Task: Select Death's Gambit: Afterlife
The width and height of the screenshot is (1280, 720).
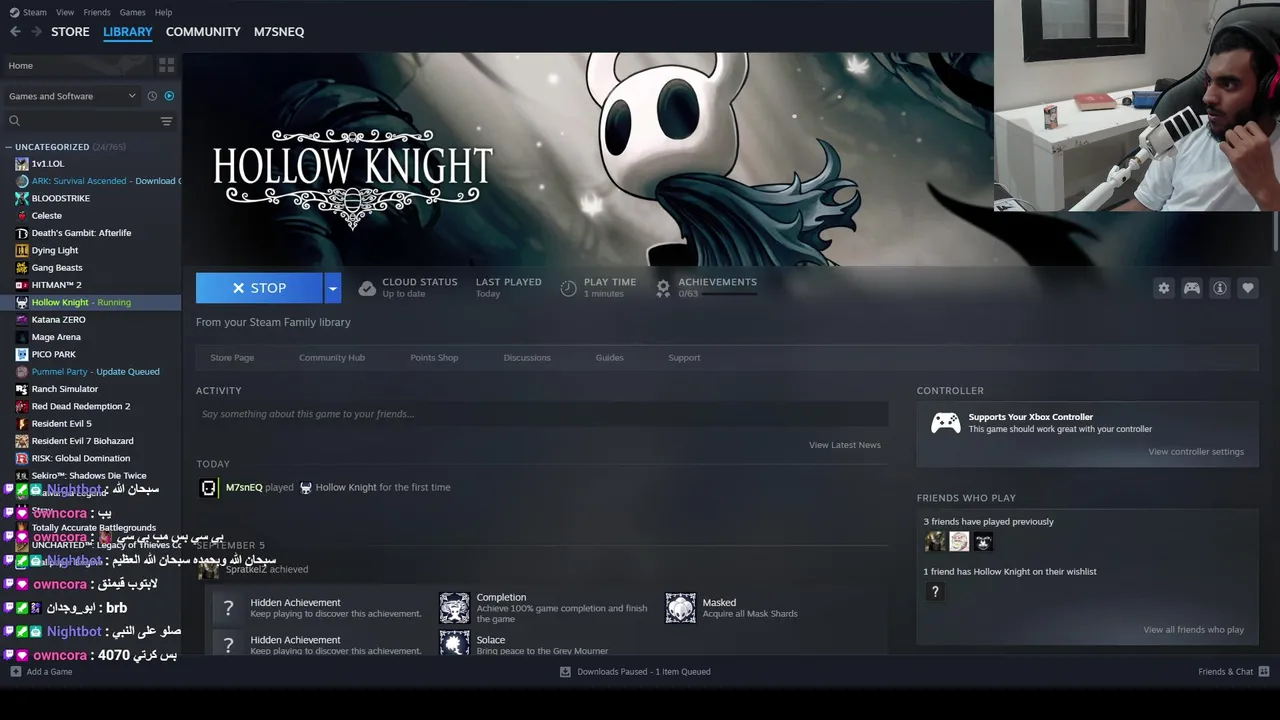Action: [x=81, y=233]
